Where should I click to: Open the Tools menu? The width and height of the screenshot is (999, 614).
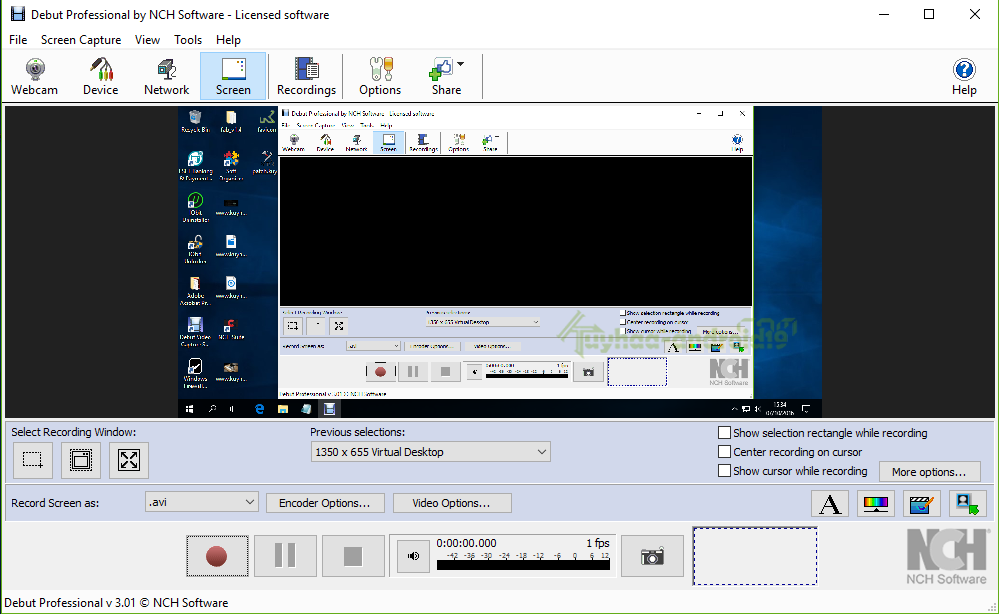188,39
